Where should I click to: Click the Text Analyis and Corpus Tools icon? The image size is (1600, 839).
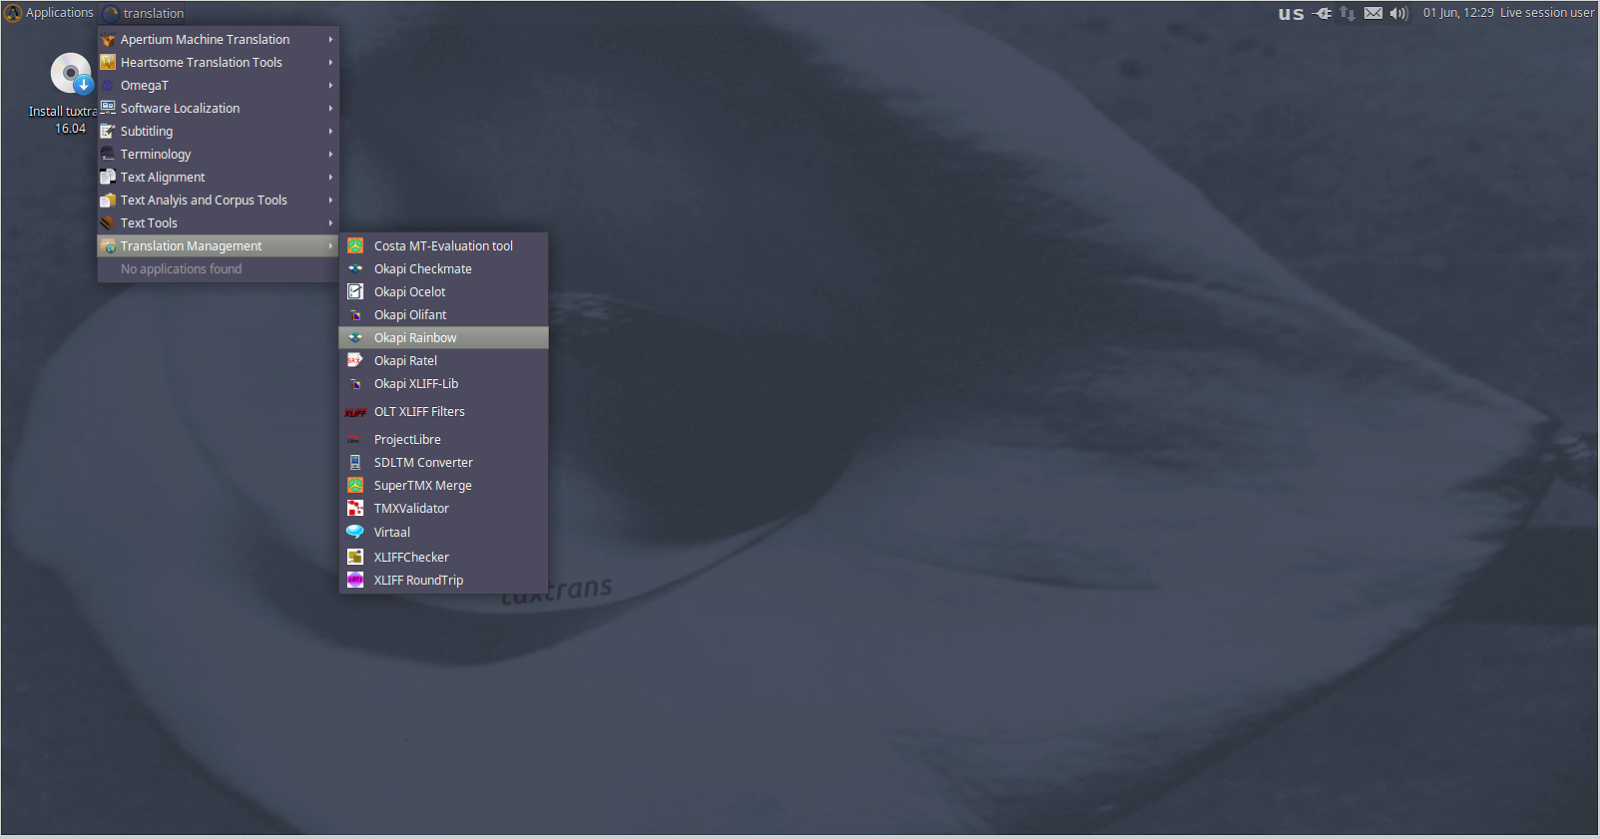tap(108, 200)
